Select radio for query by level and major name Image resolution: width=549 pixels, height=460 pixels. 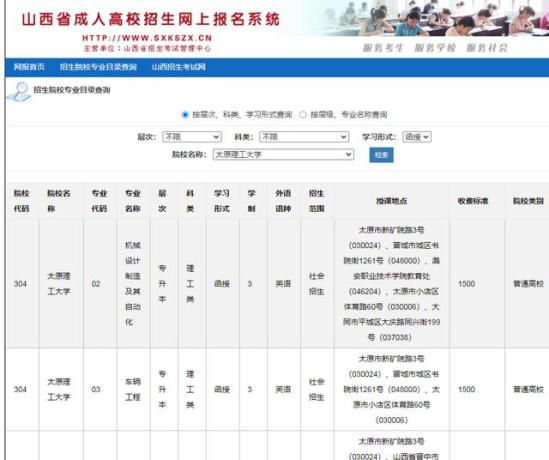(303, 115)
